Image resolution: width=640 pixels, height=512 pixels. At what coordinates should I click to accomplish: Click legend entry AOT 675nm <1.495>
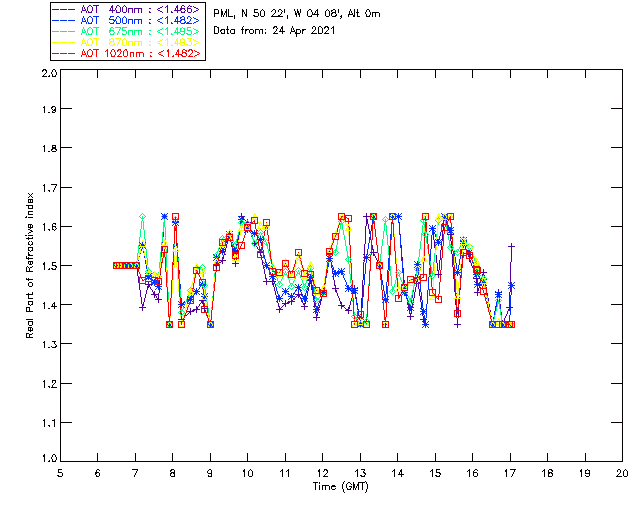[x=127, y=31]
